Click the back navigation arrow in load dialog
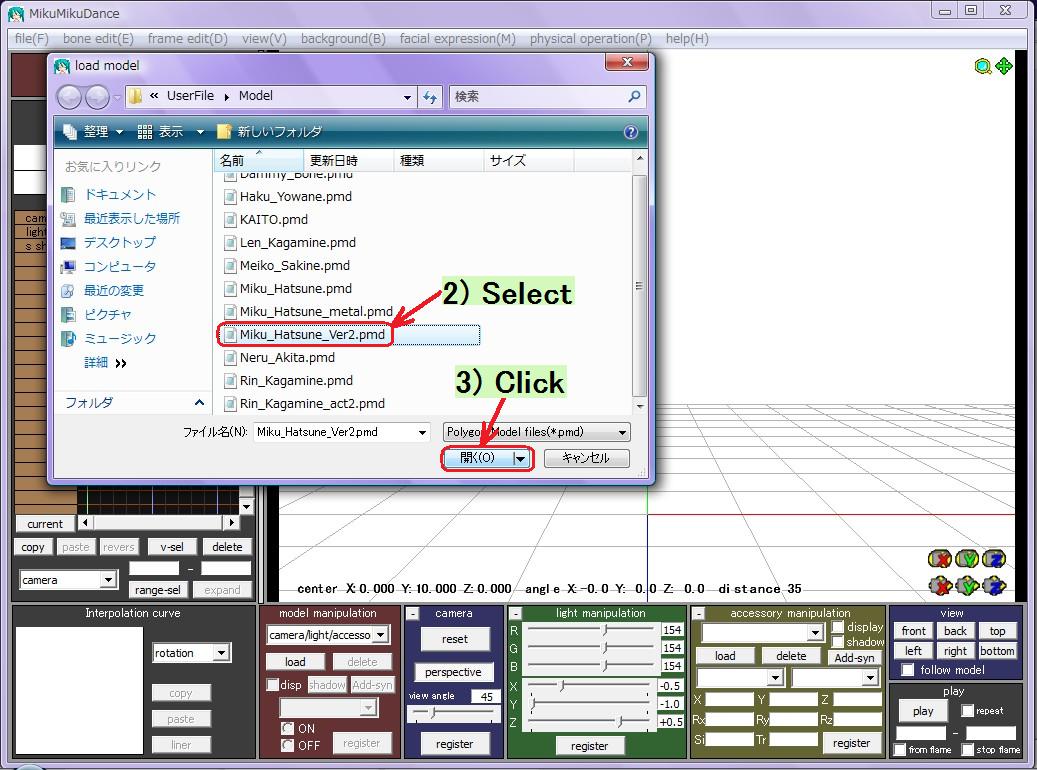 tap(69, 97)
